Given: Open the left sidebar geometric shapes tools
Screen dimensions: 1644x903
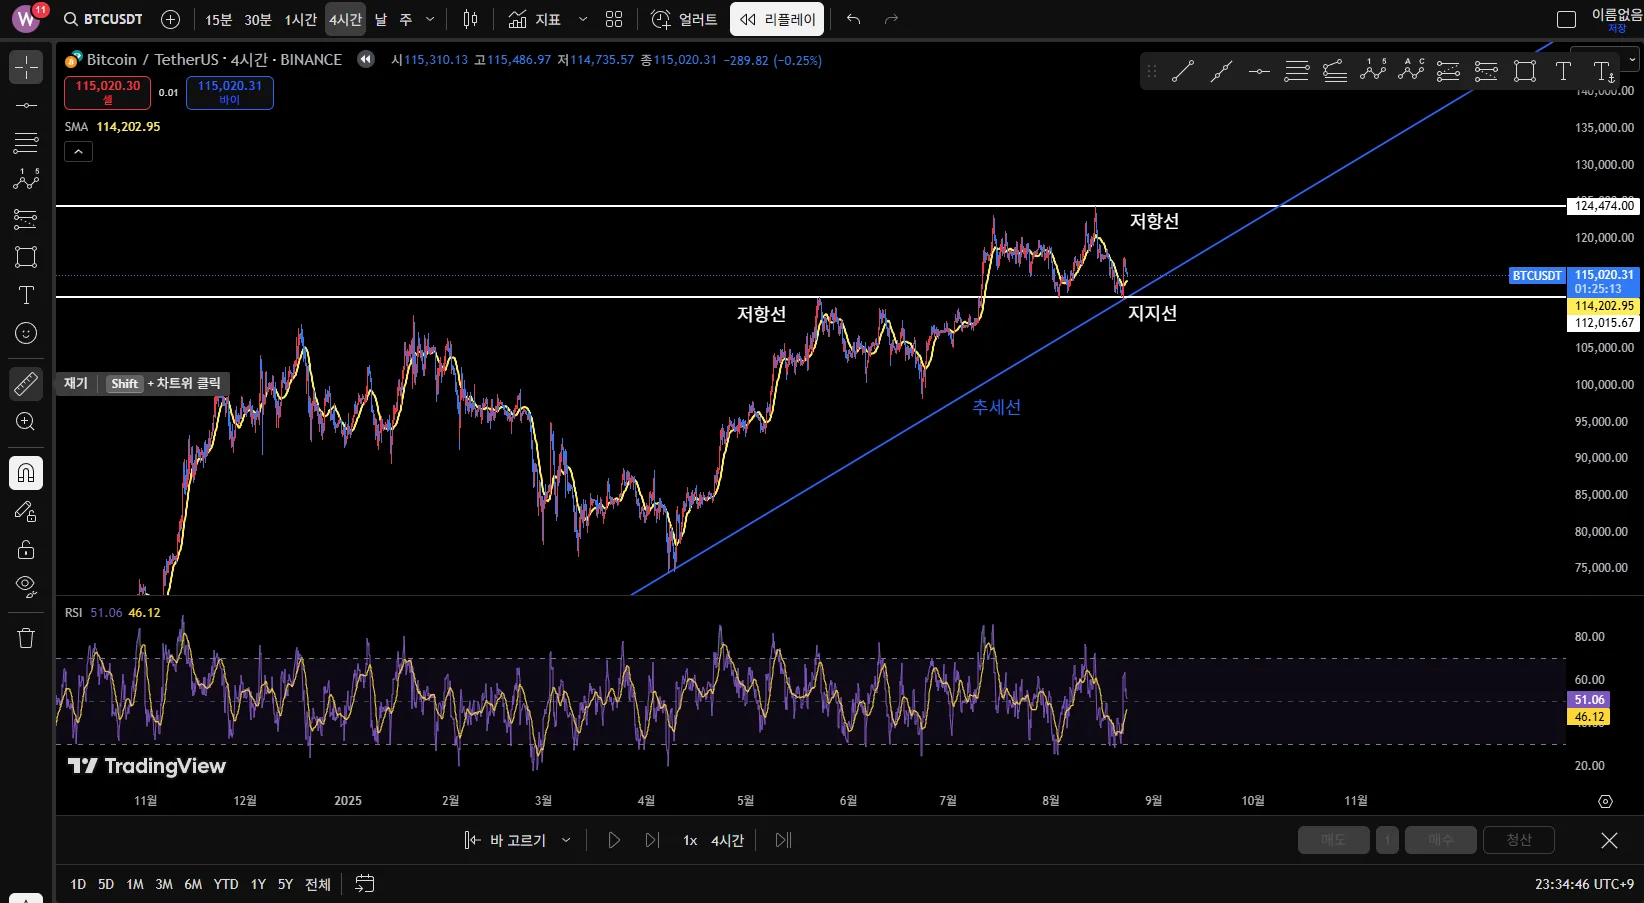Looking at the screenshot, I should pyautogui.click(x=26, y=257).
